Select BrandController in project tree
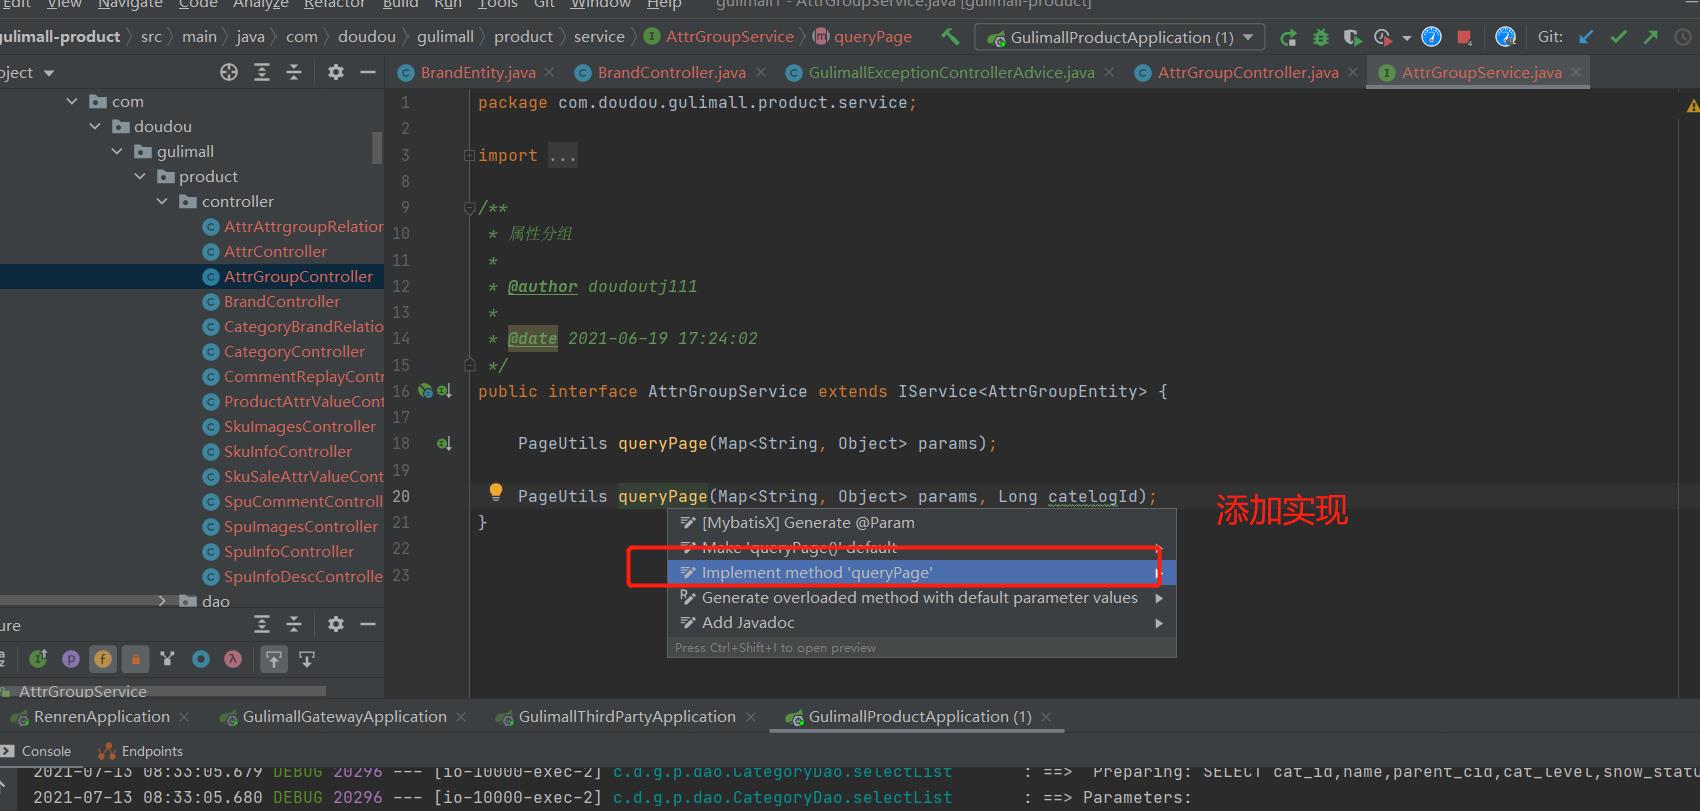 282,301
